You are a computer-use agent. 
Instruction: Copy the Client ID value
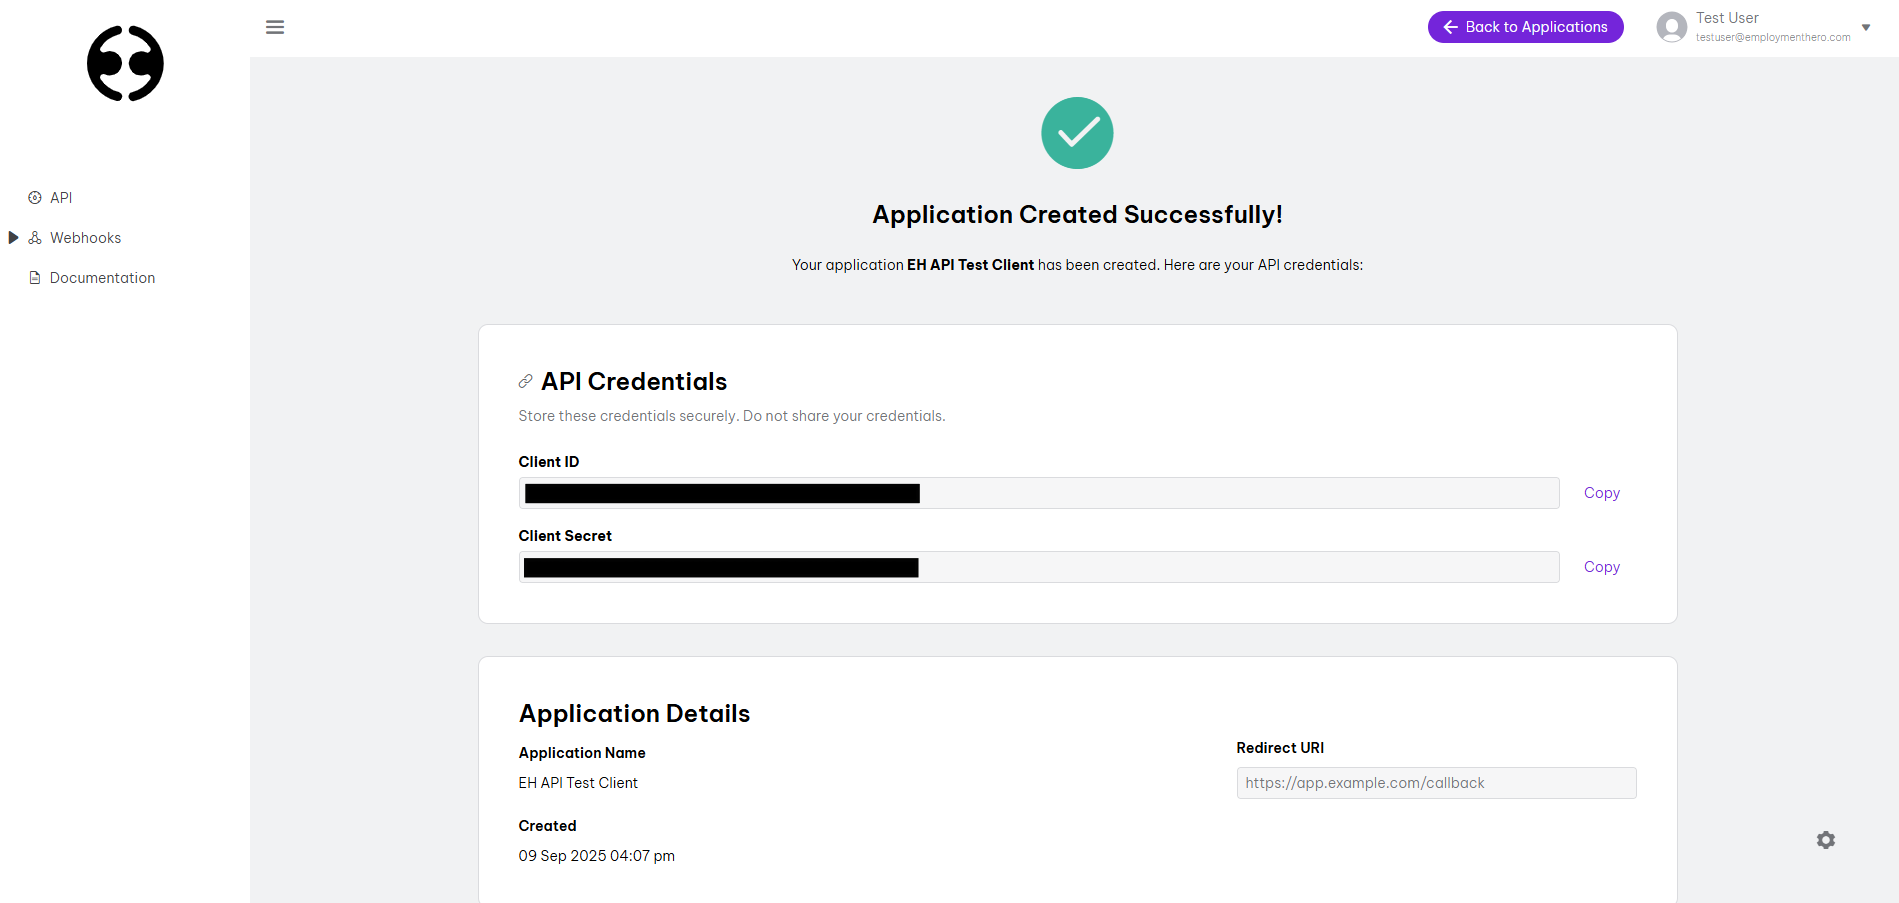point(1600,492)
